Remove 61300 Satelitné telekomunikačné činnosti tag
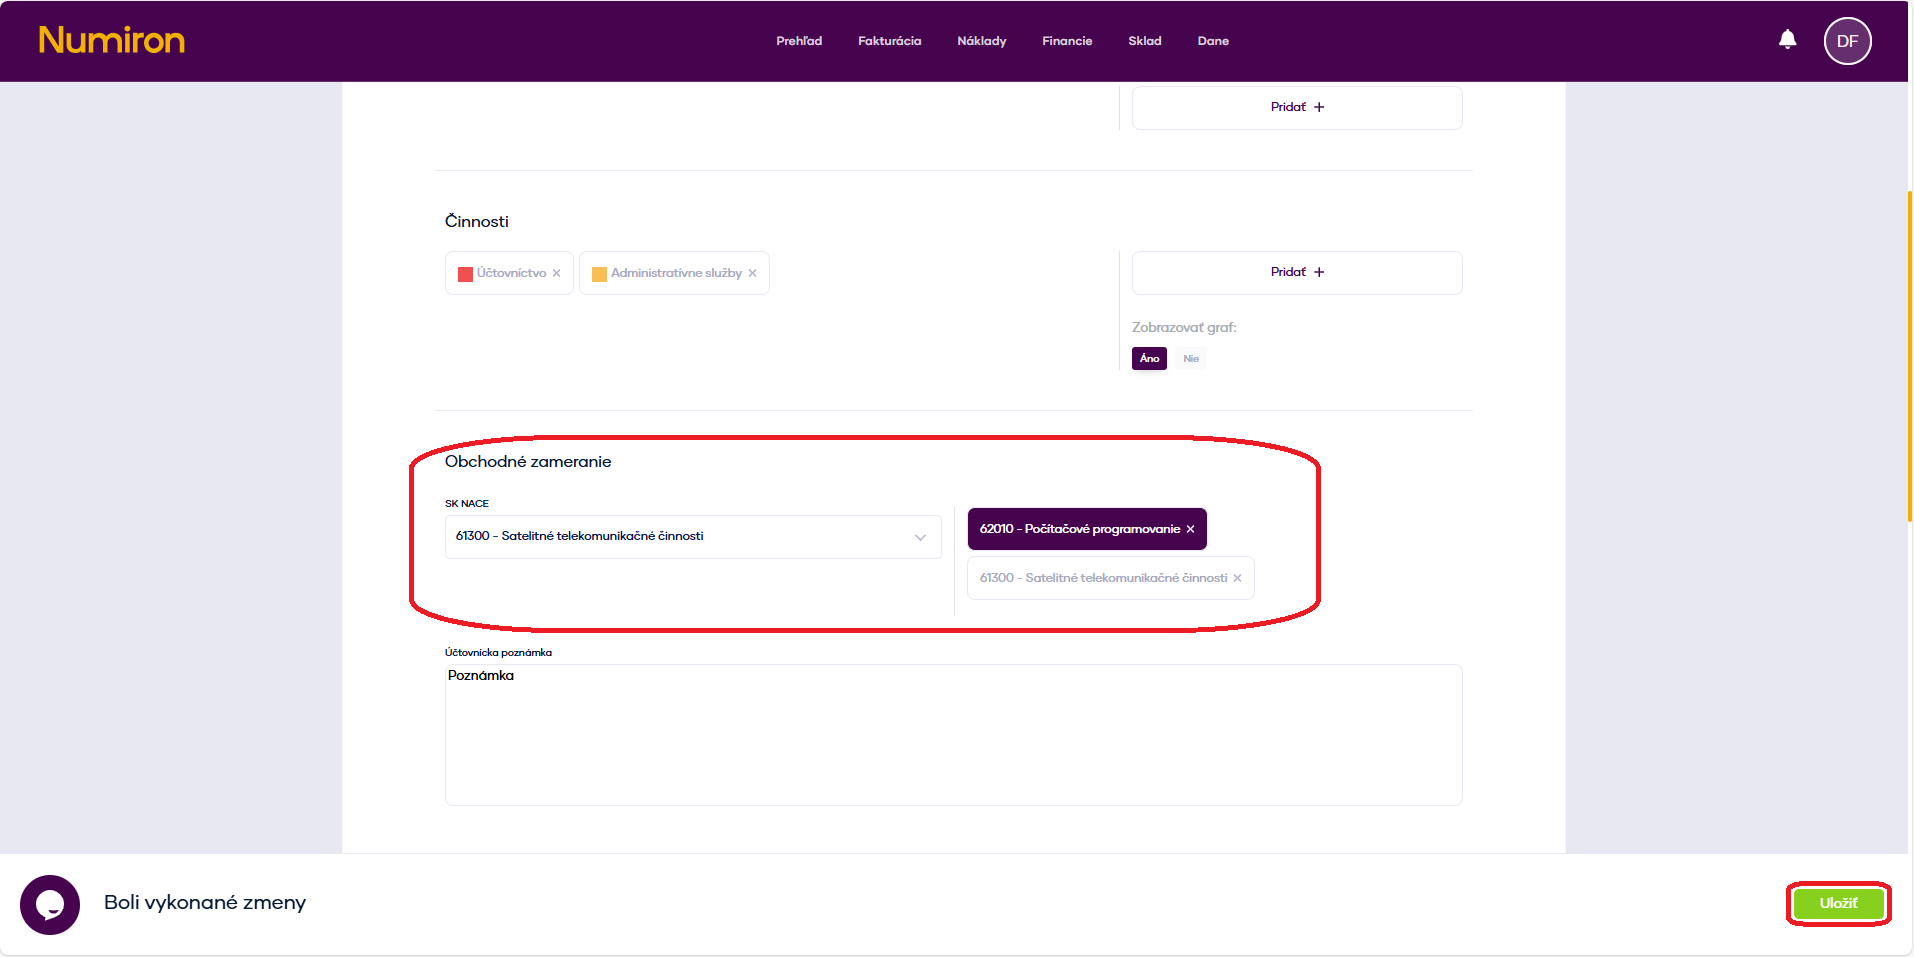Screen dimensions: 1914x957 (x=1237, y=578)
